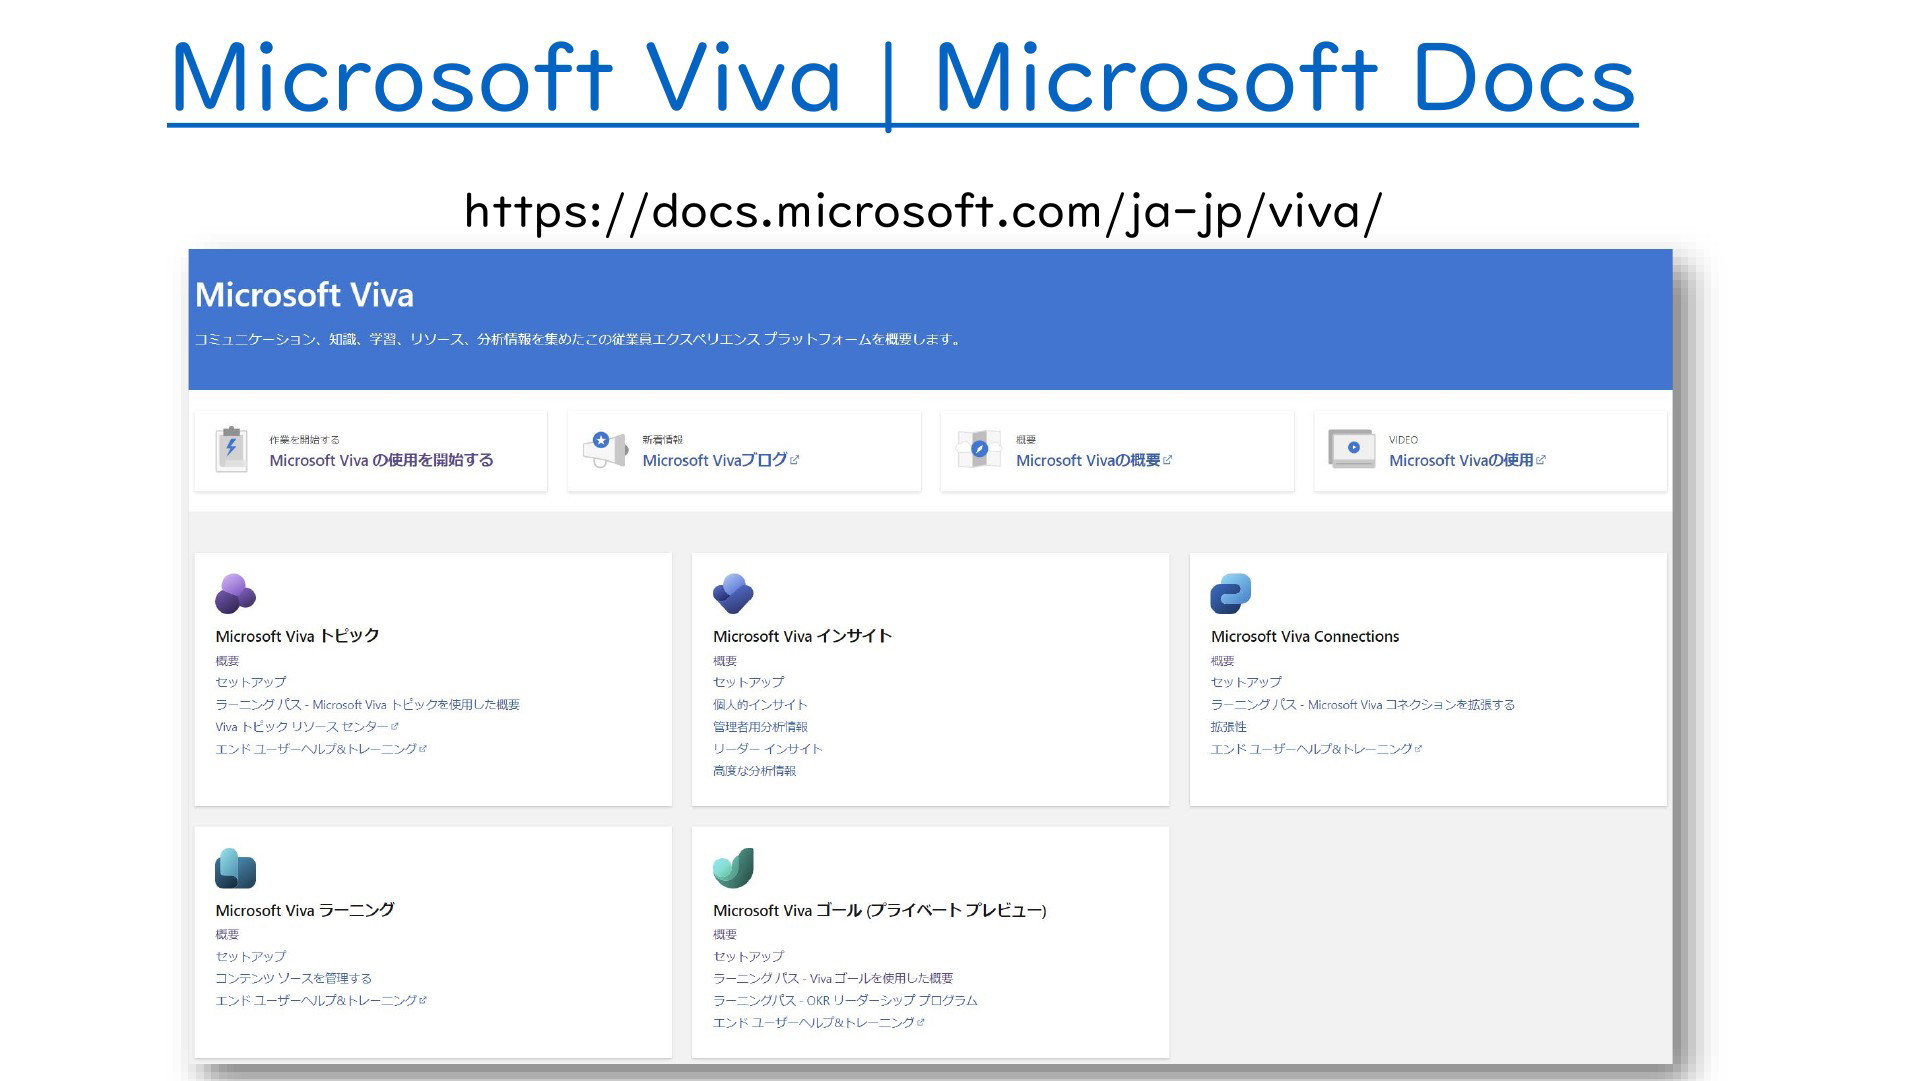Open エンドユーザーヘルプ&トレーニング under Viva トピック
The image size is (1920, 1081).
click(321, 749)
